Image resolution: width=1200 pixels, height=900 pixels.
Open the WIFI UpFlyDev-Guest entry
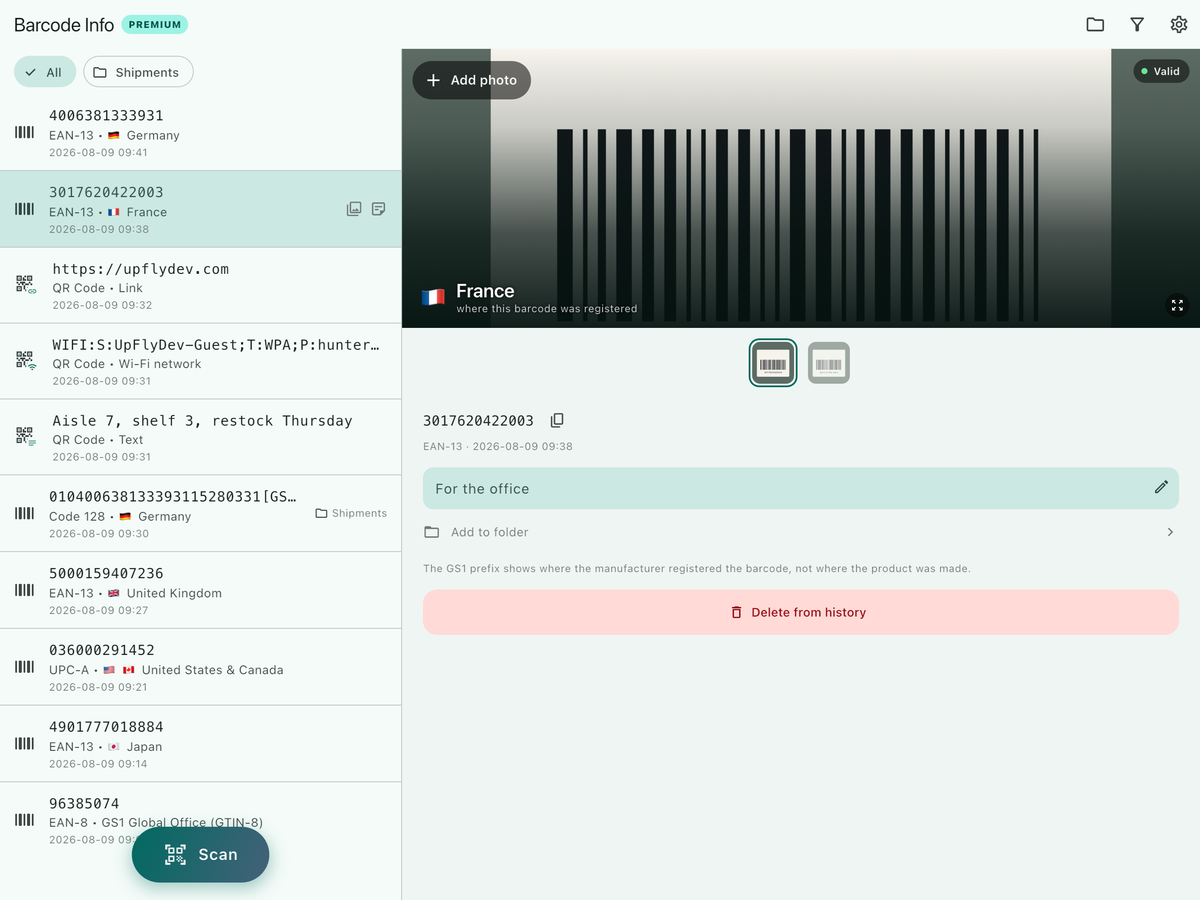[200, 361]
